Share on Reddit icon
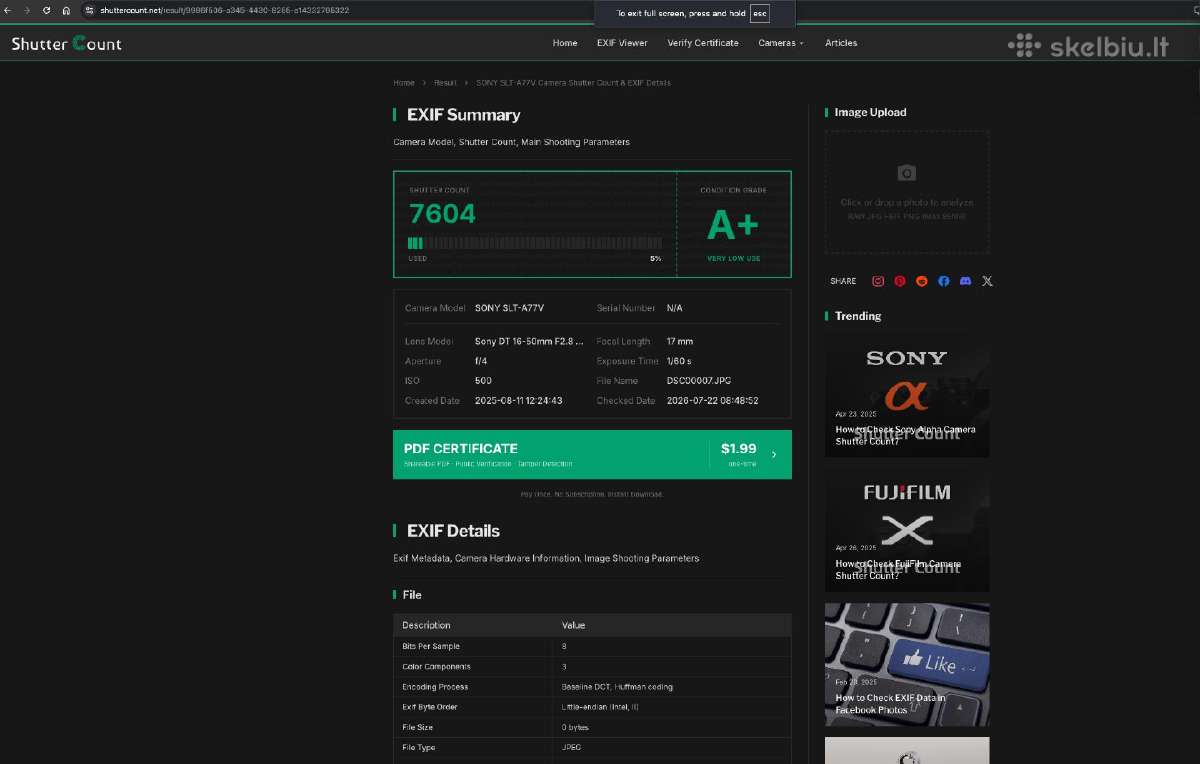Screen dimensions: 1200x764 point(922,281)
